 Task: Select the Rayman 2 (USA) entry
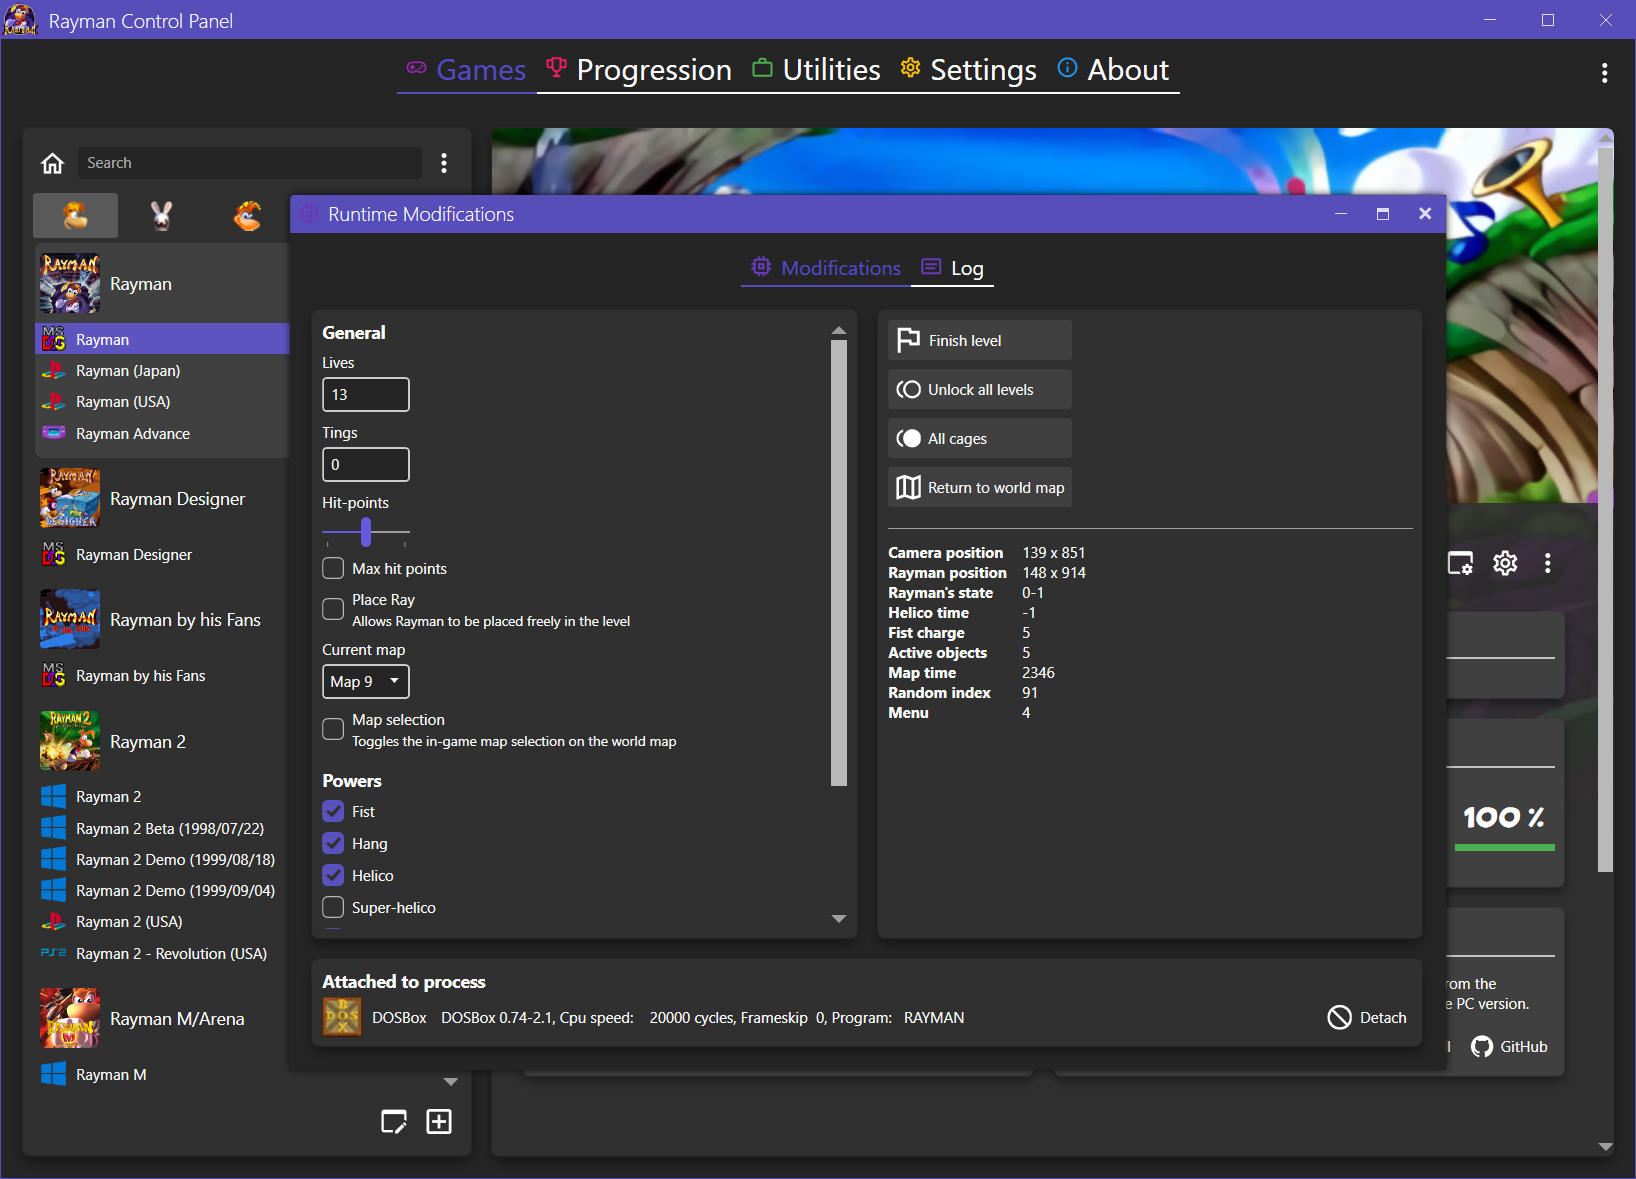click(x=162, y=922)
